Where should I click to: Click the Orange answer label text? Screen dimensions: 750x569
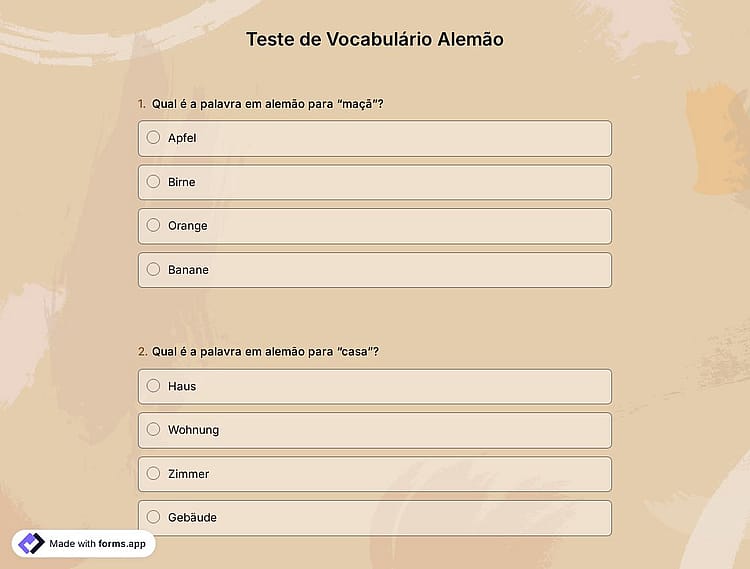188,226
